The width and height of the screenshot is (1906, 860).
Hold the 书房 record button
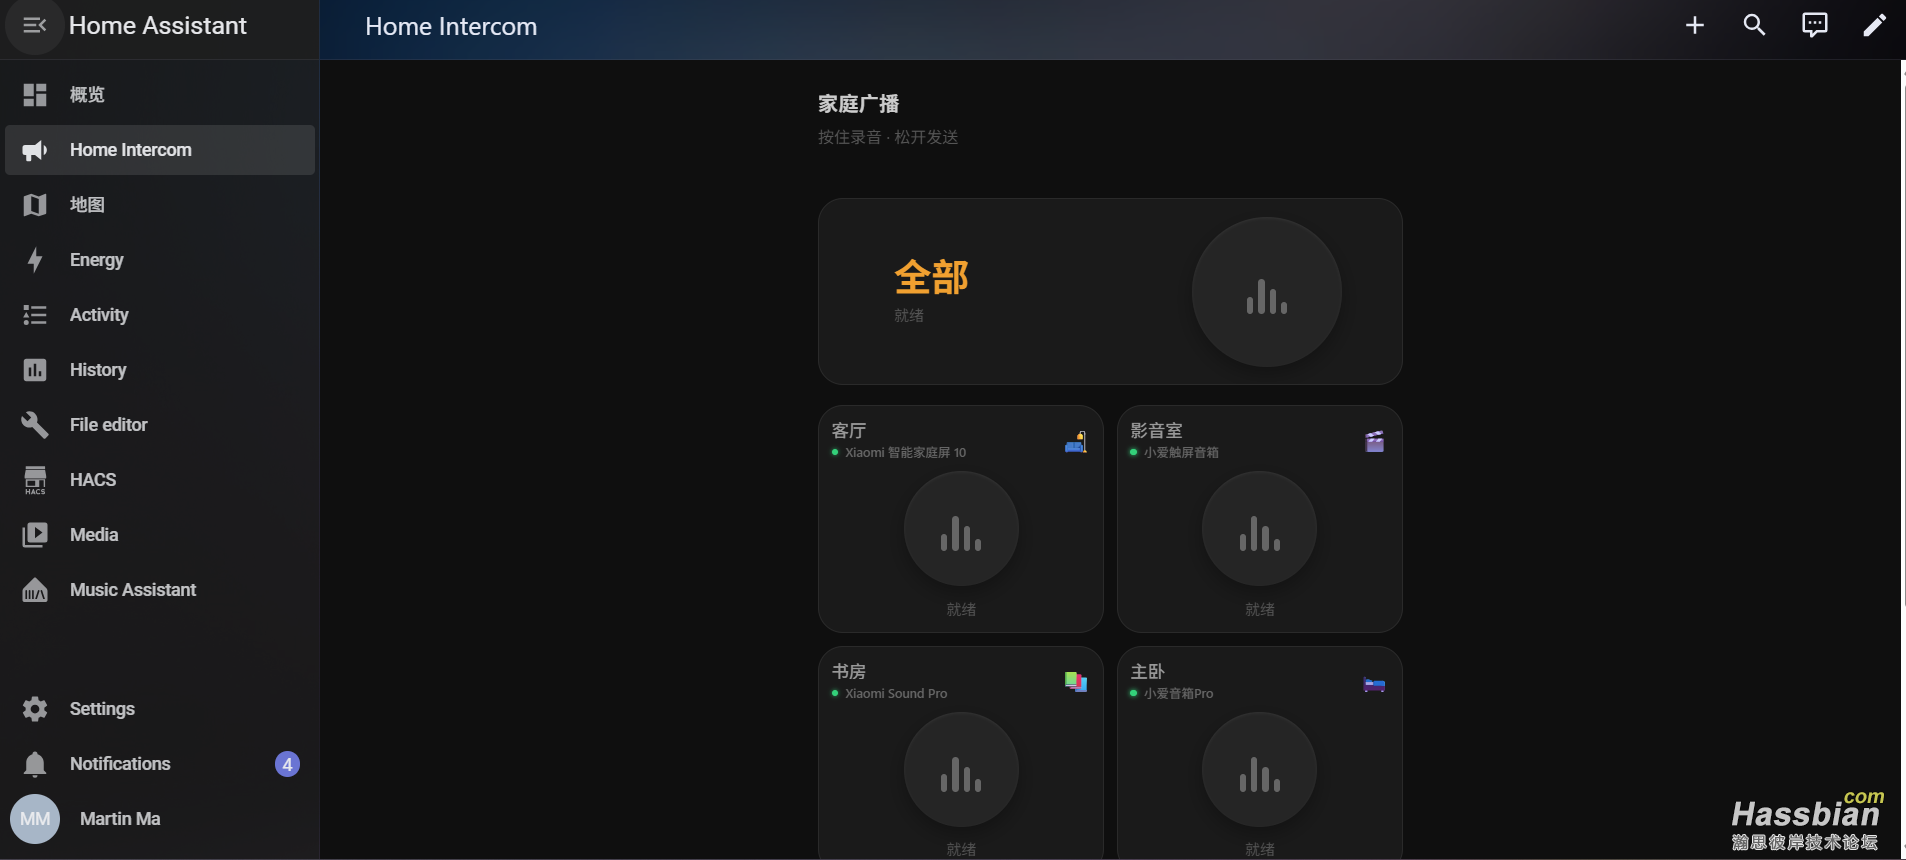(961, 769)
